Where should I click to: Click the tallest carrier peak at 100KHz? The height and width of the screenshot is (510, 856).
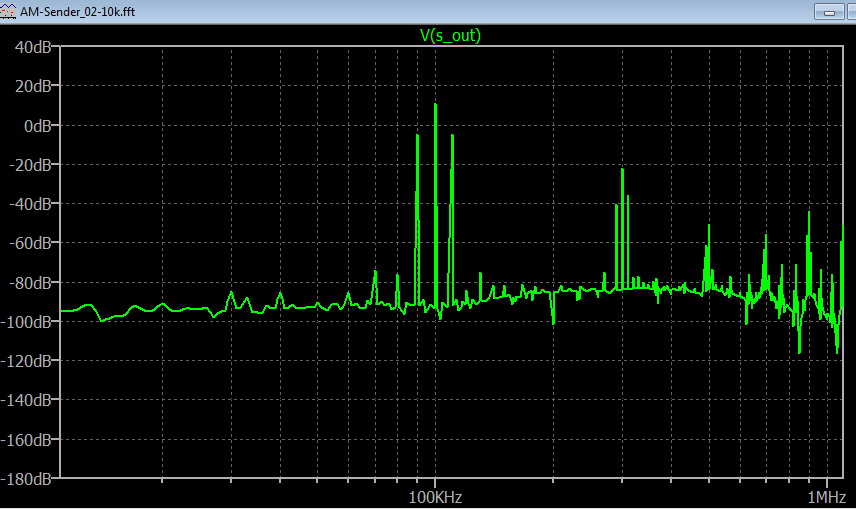[x=435, y=106]
